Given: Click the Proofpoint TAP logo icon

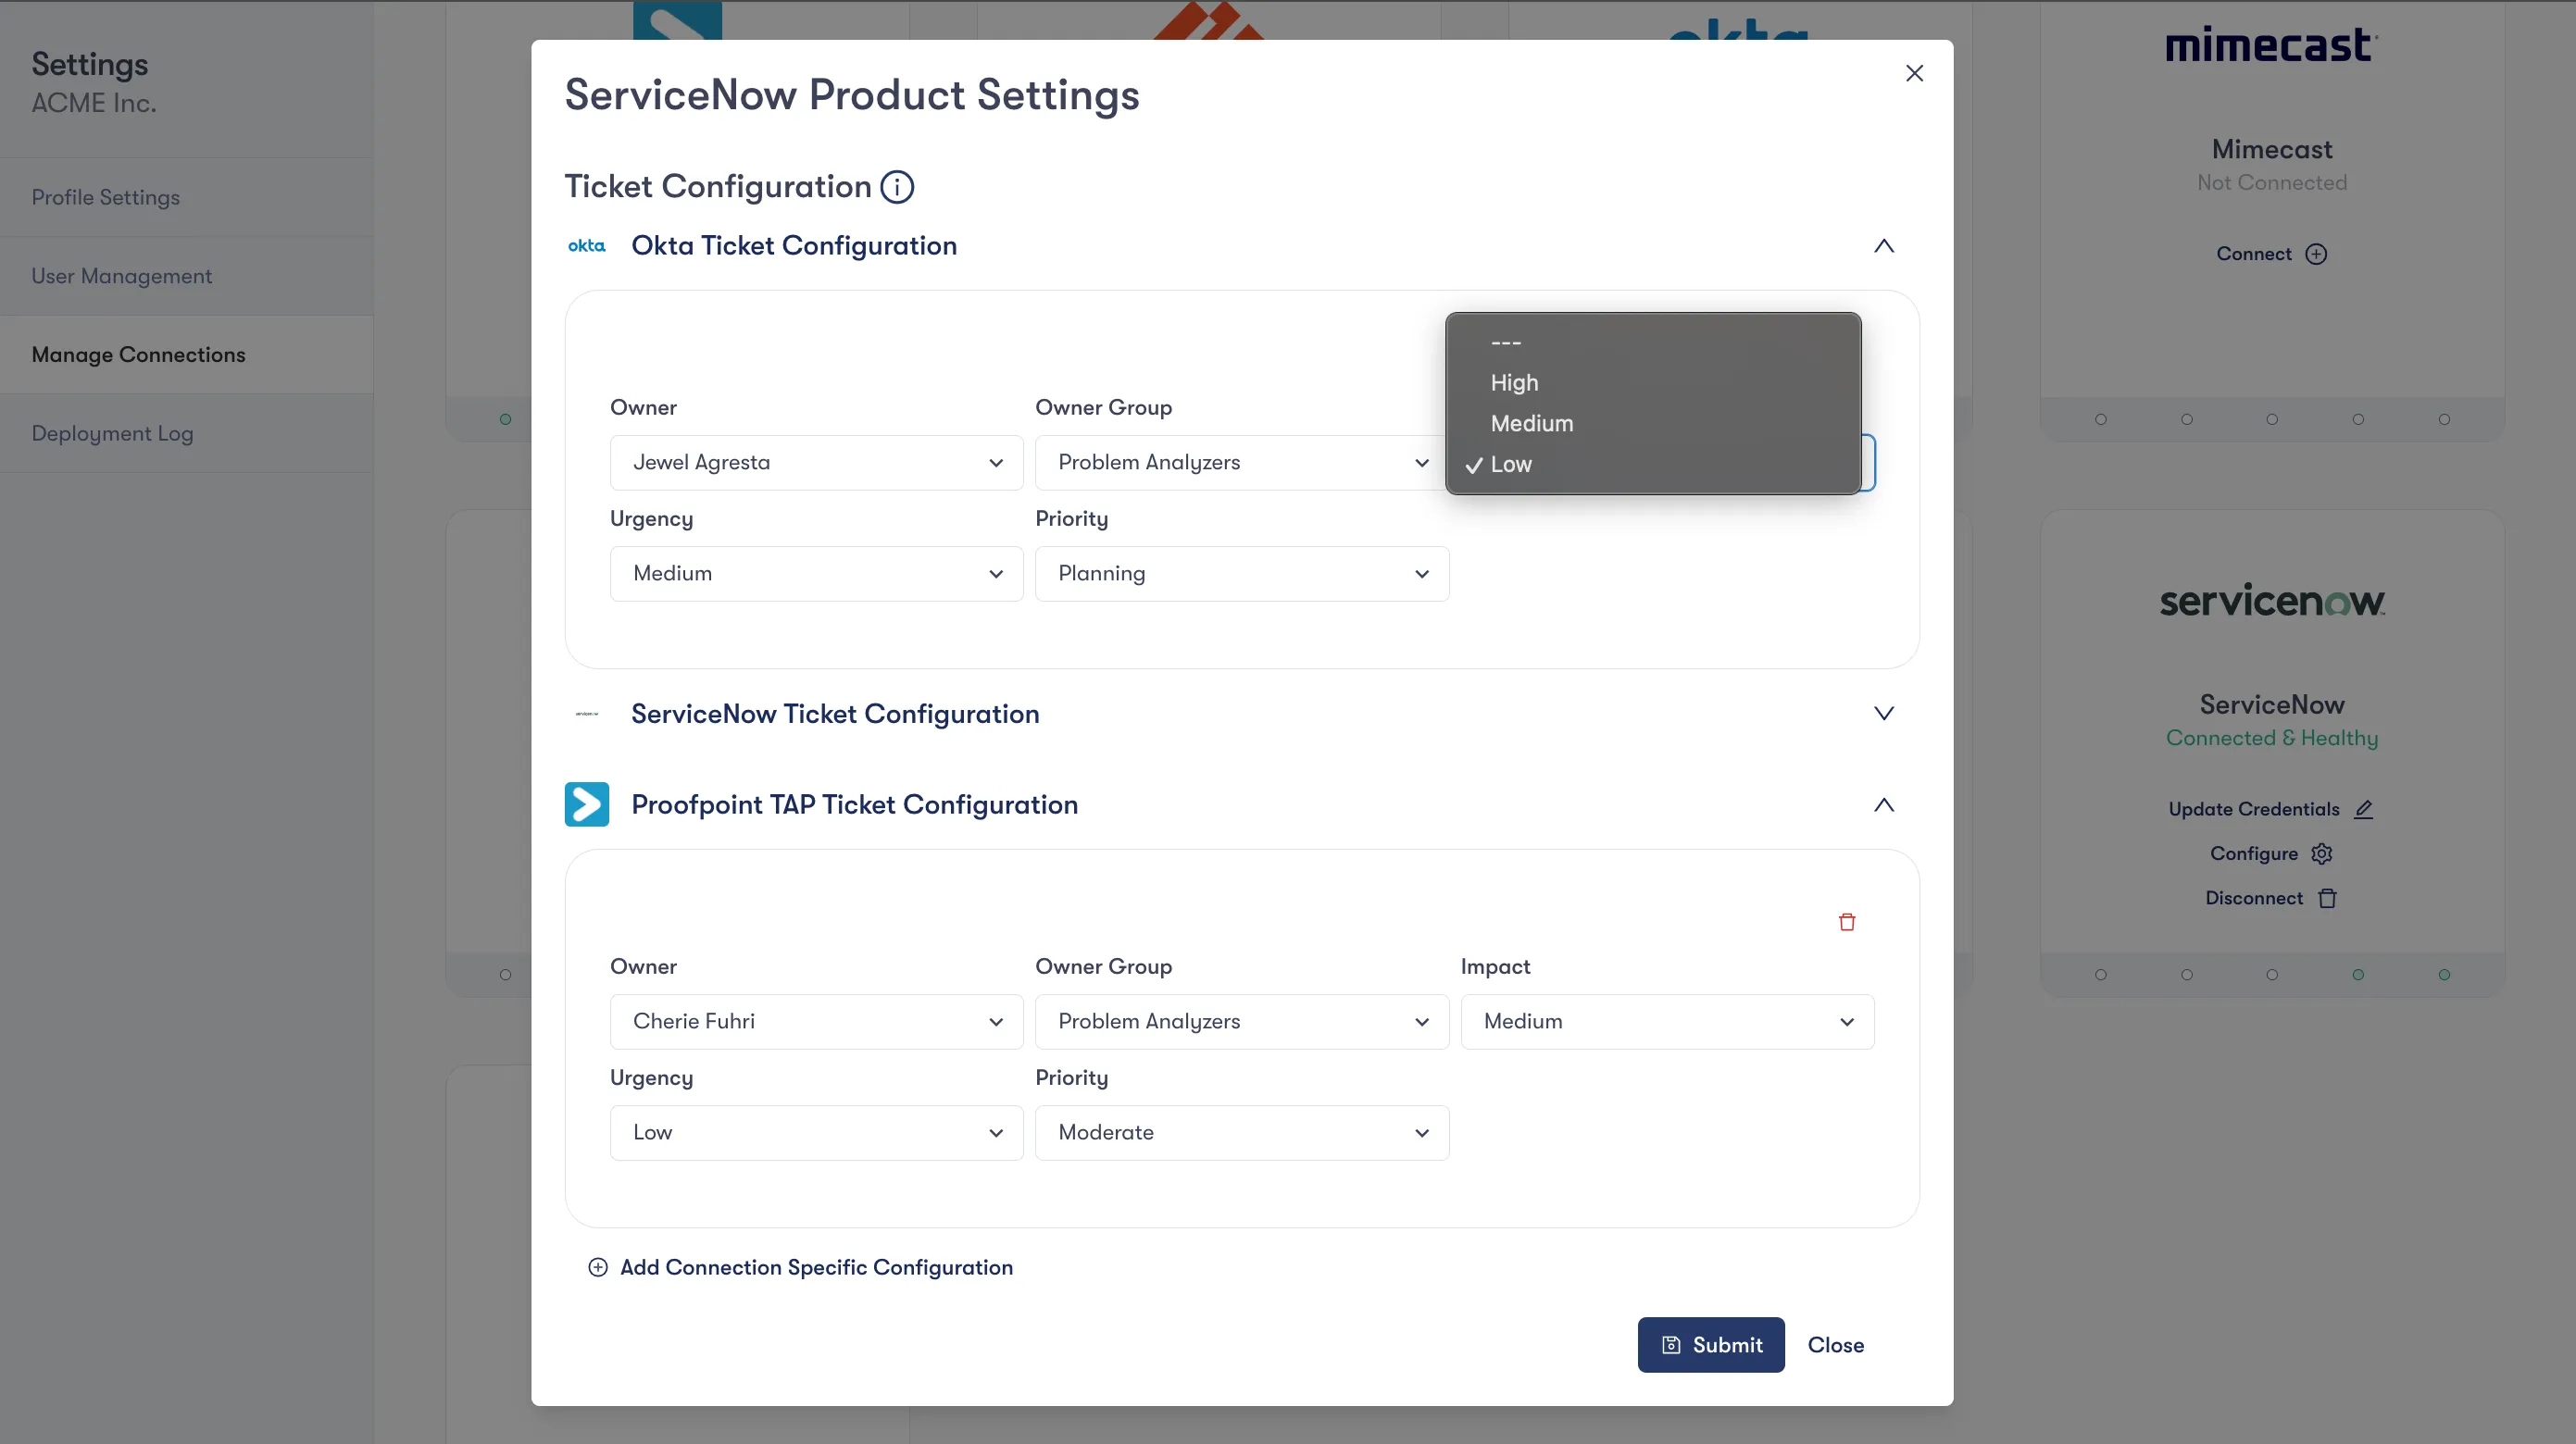Looking at the screenshot, I should coord(586,804).
